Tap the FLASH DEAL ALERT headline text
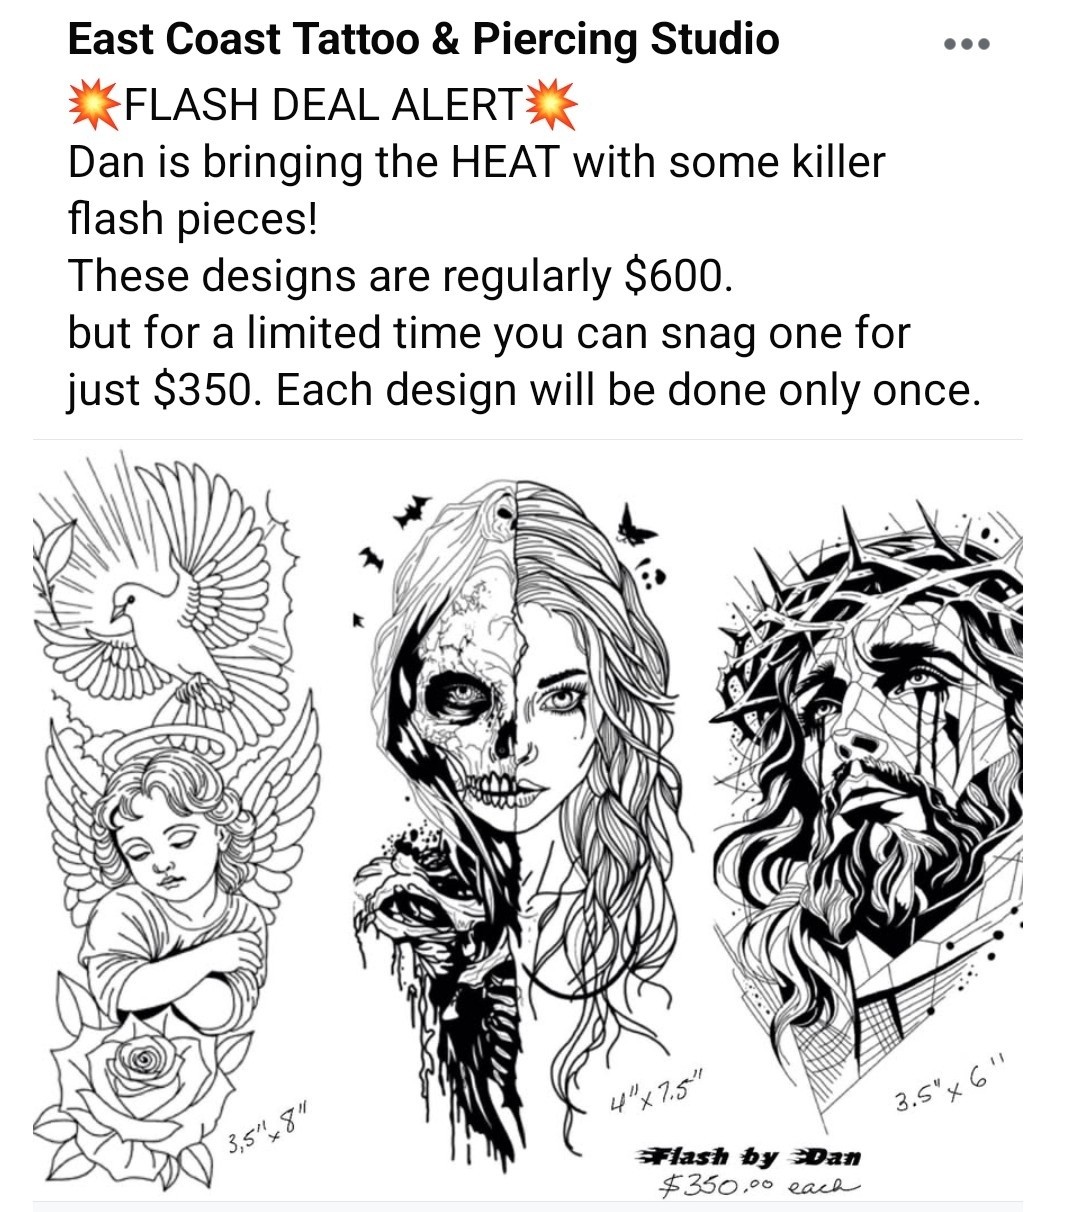Viewport: 1068px width, 1212px height. [322, 106]
